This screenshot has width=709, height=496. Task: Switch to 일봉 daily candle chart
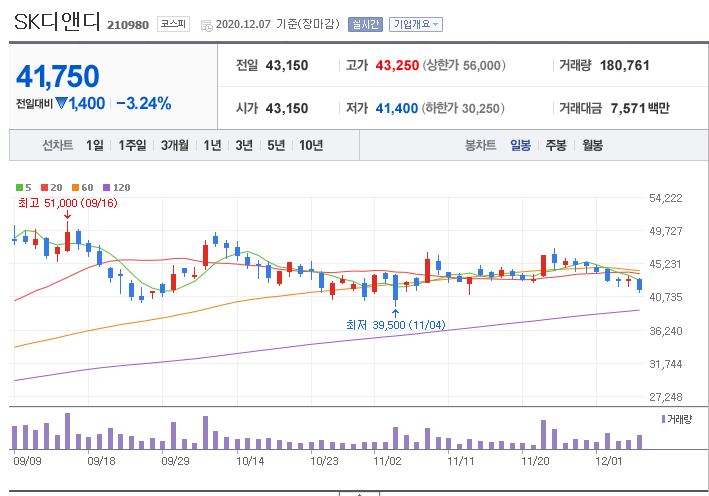[x=520, y=145]
